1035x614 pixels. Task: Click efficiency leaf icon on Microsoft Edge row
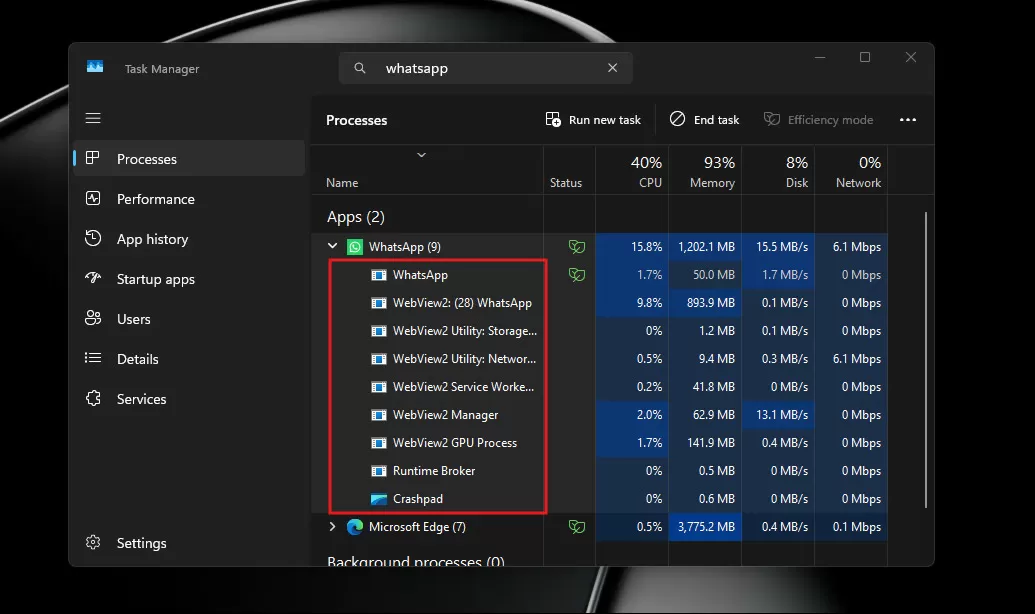click(577, 527)
